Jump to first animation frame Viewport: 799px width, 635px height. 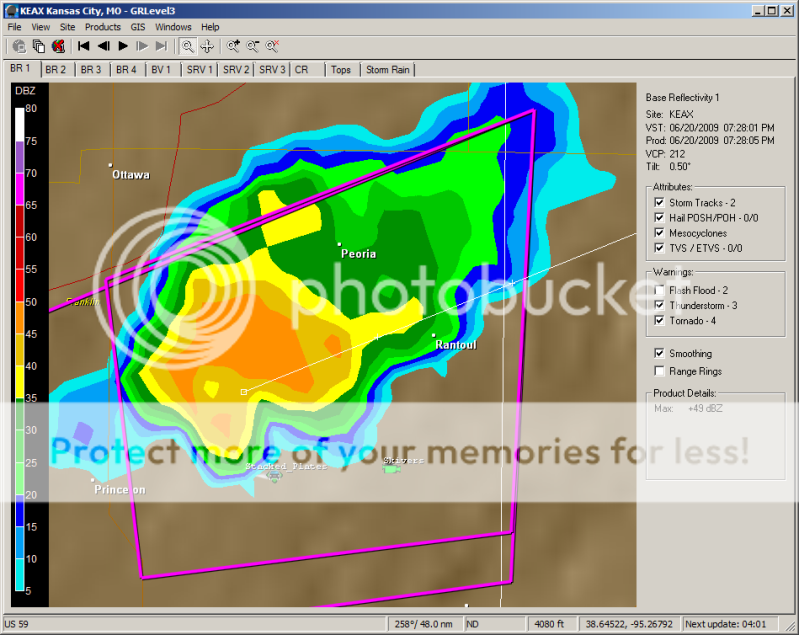click(x=84, y=46)
